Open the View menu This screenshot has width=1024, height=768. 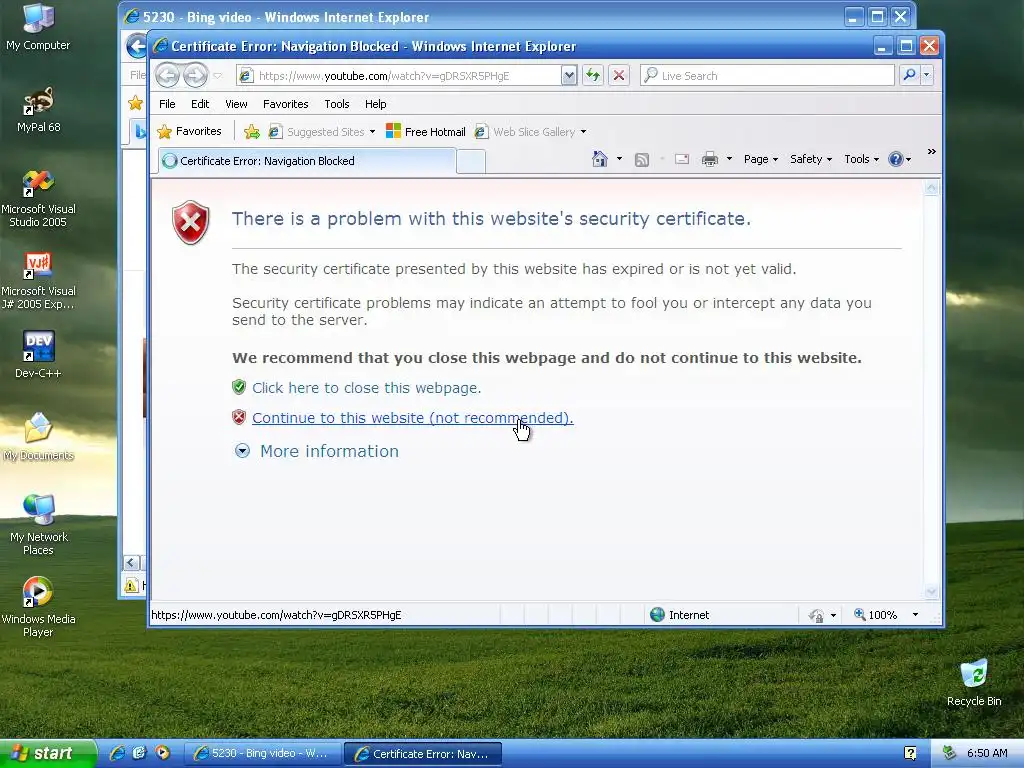[x=236, y=104]
